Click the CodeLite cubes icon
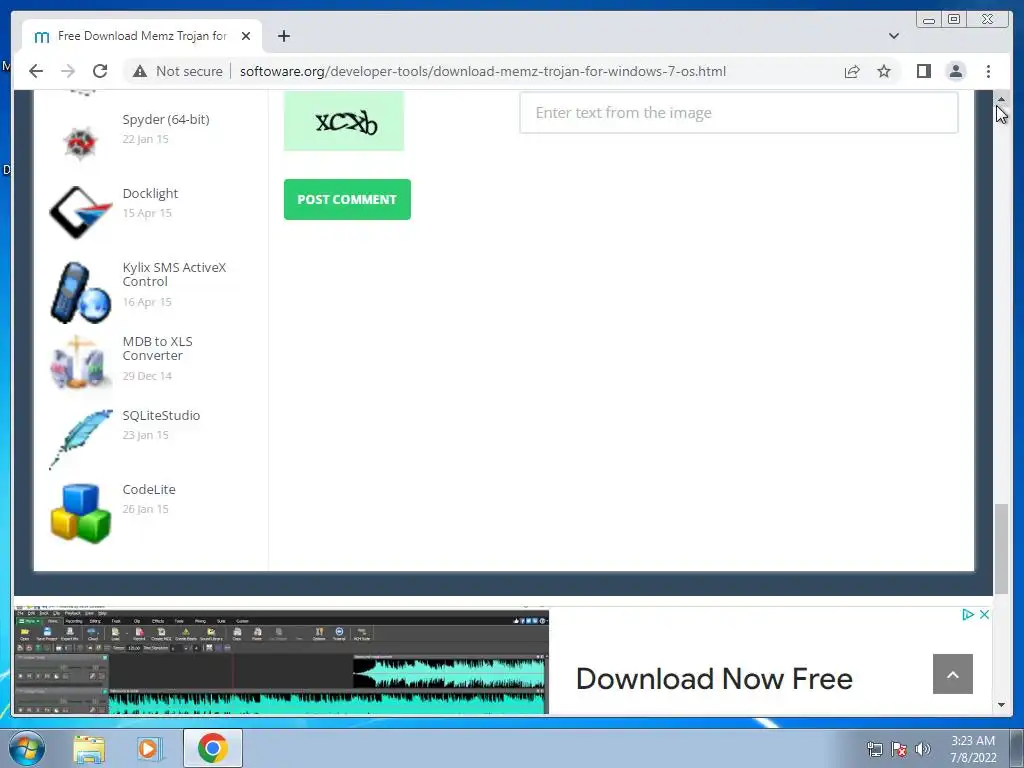The image size is (1024, 768). tap(80, 513)
